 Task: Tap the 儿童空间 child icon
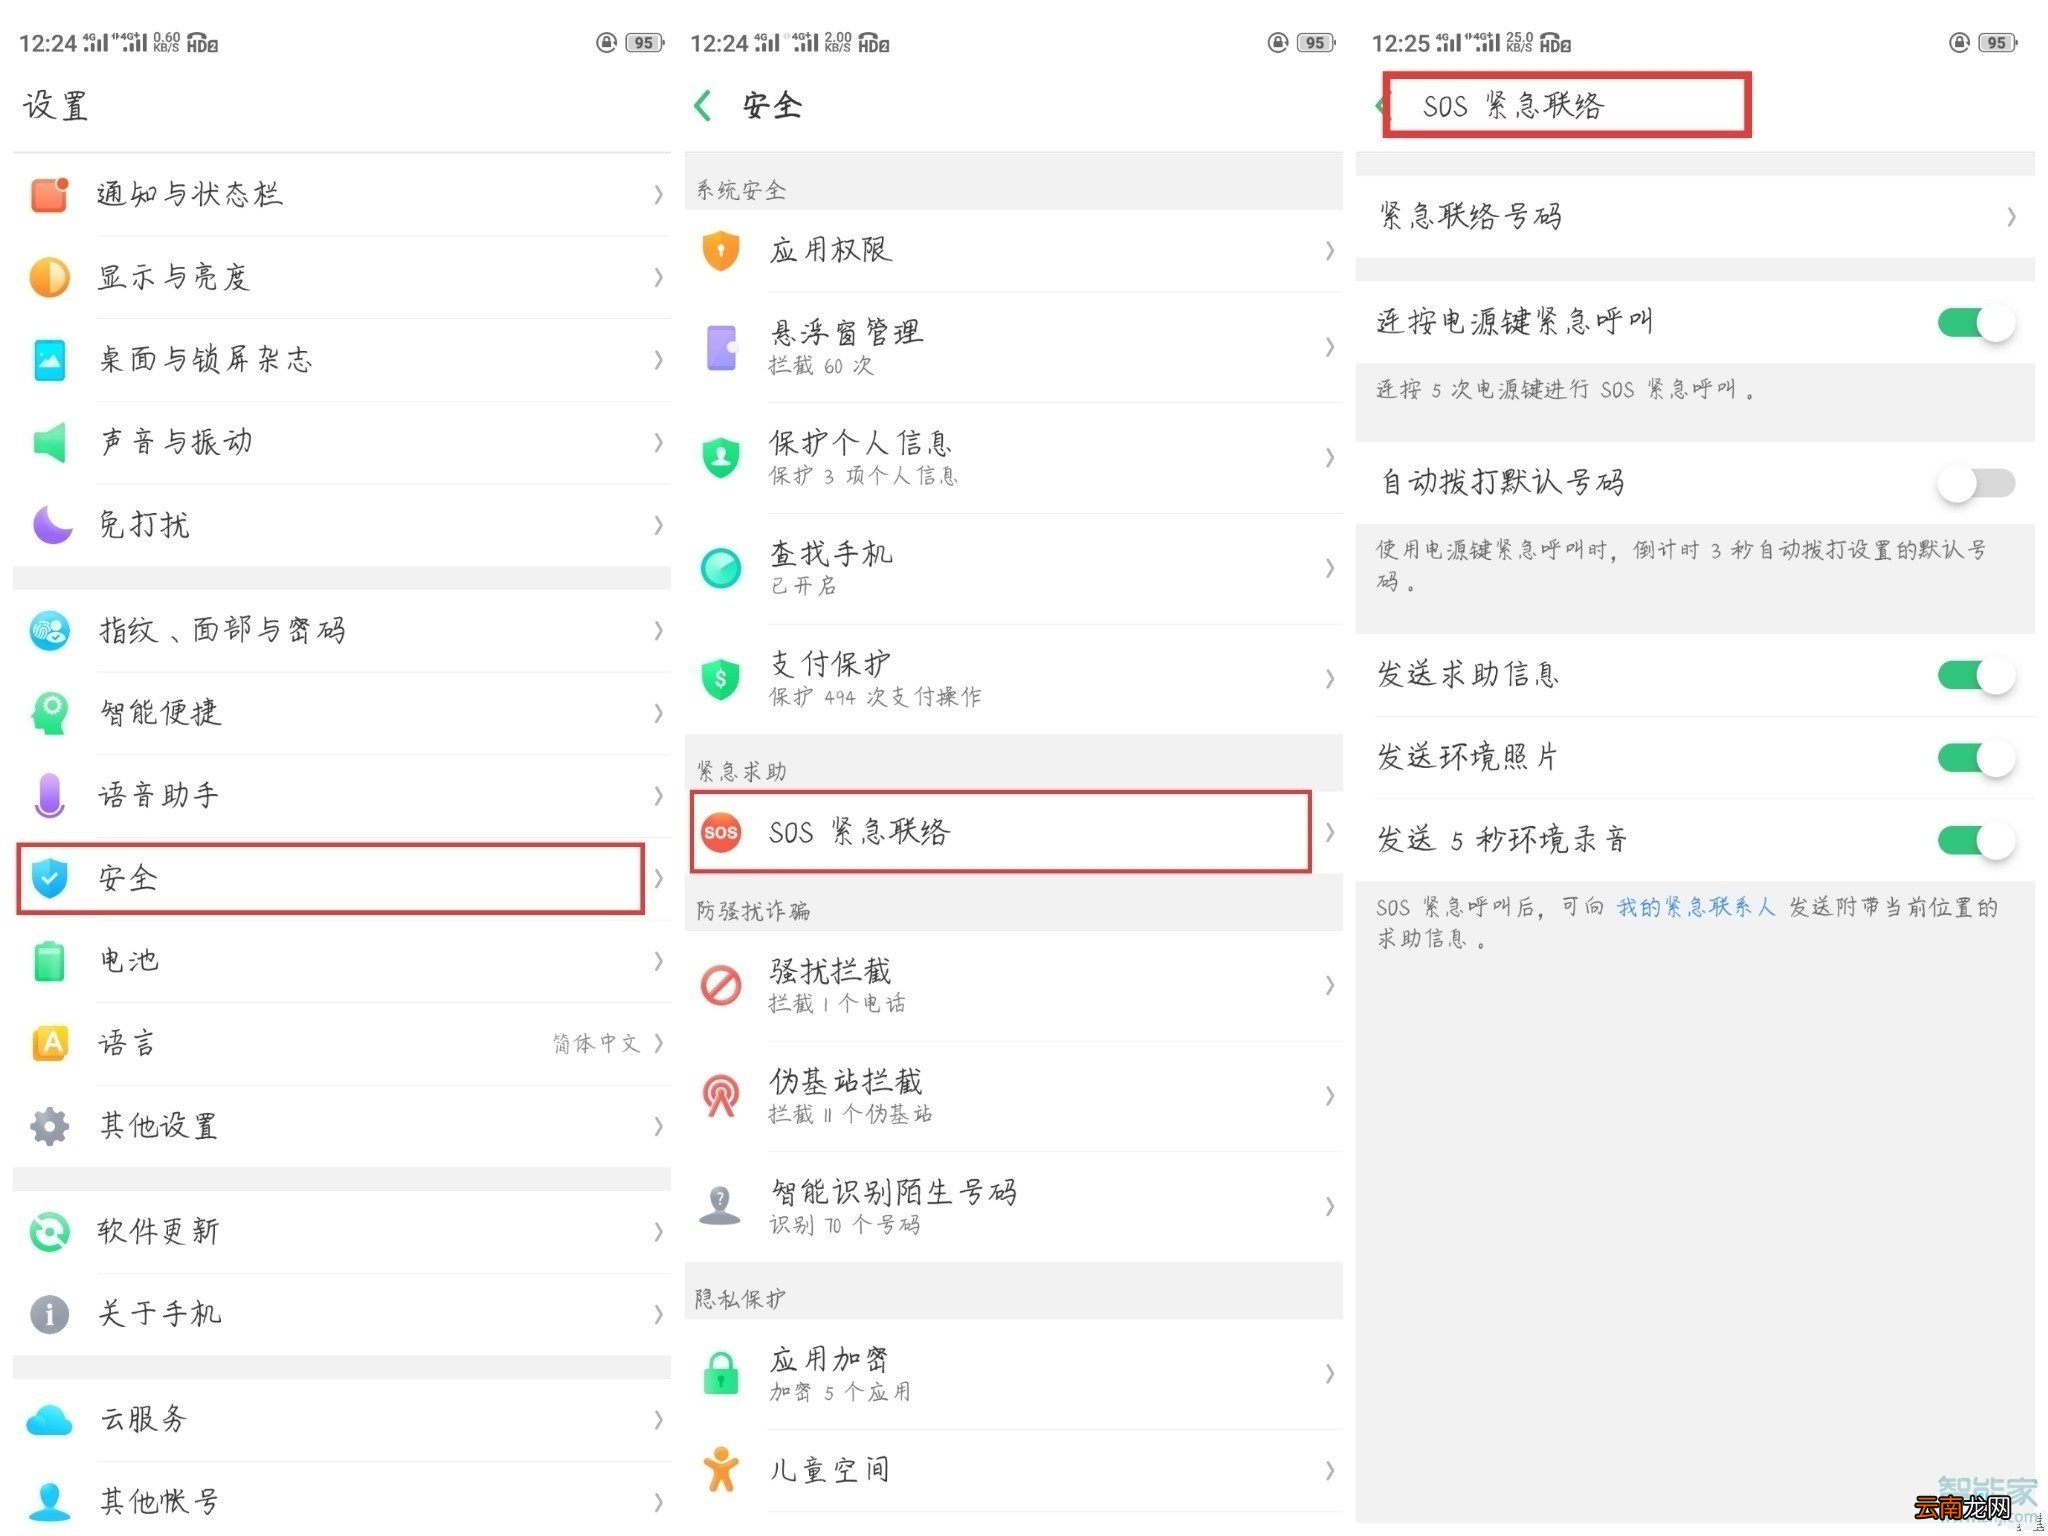721,1470
